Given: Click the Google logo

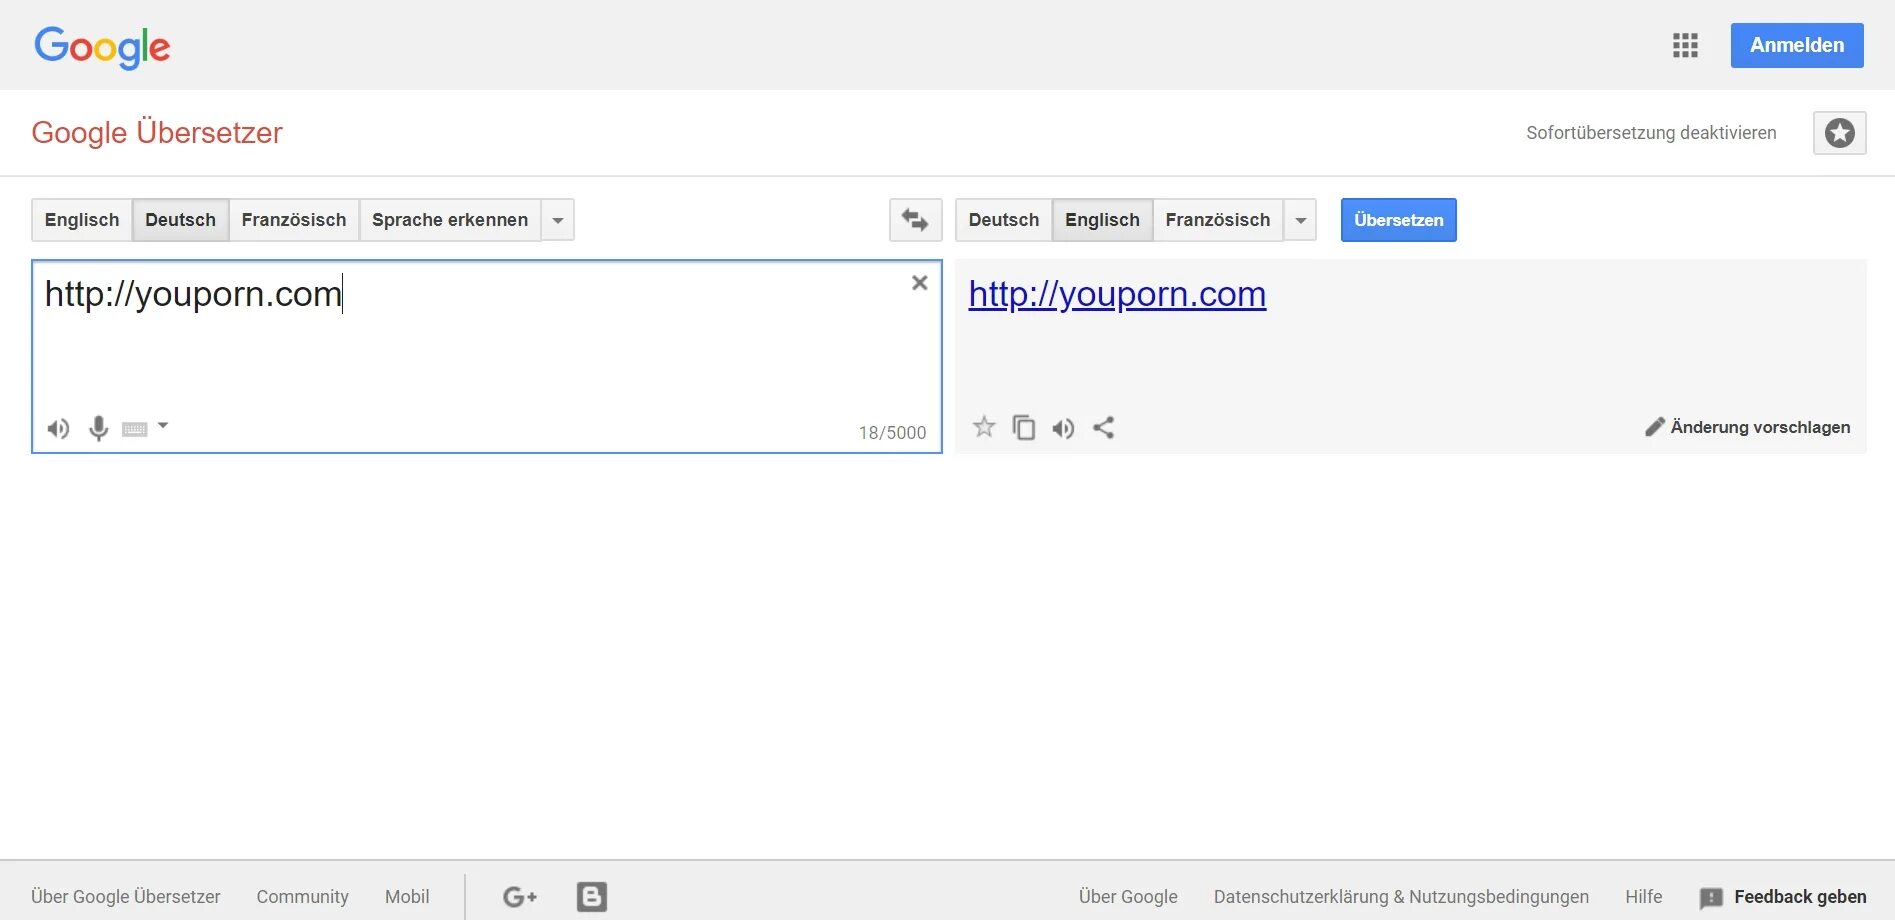Looking at the screenshot, I should click(102, 46).
